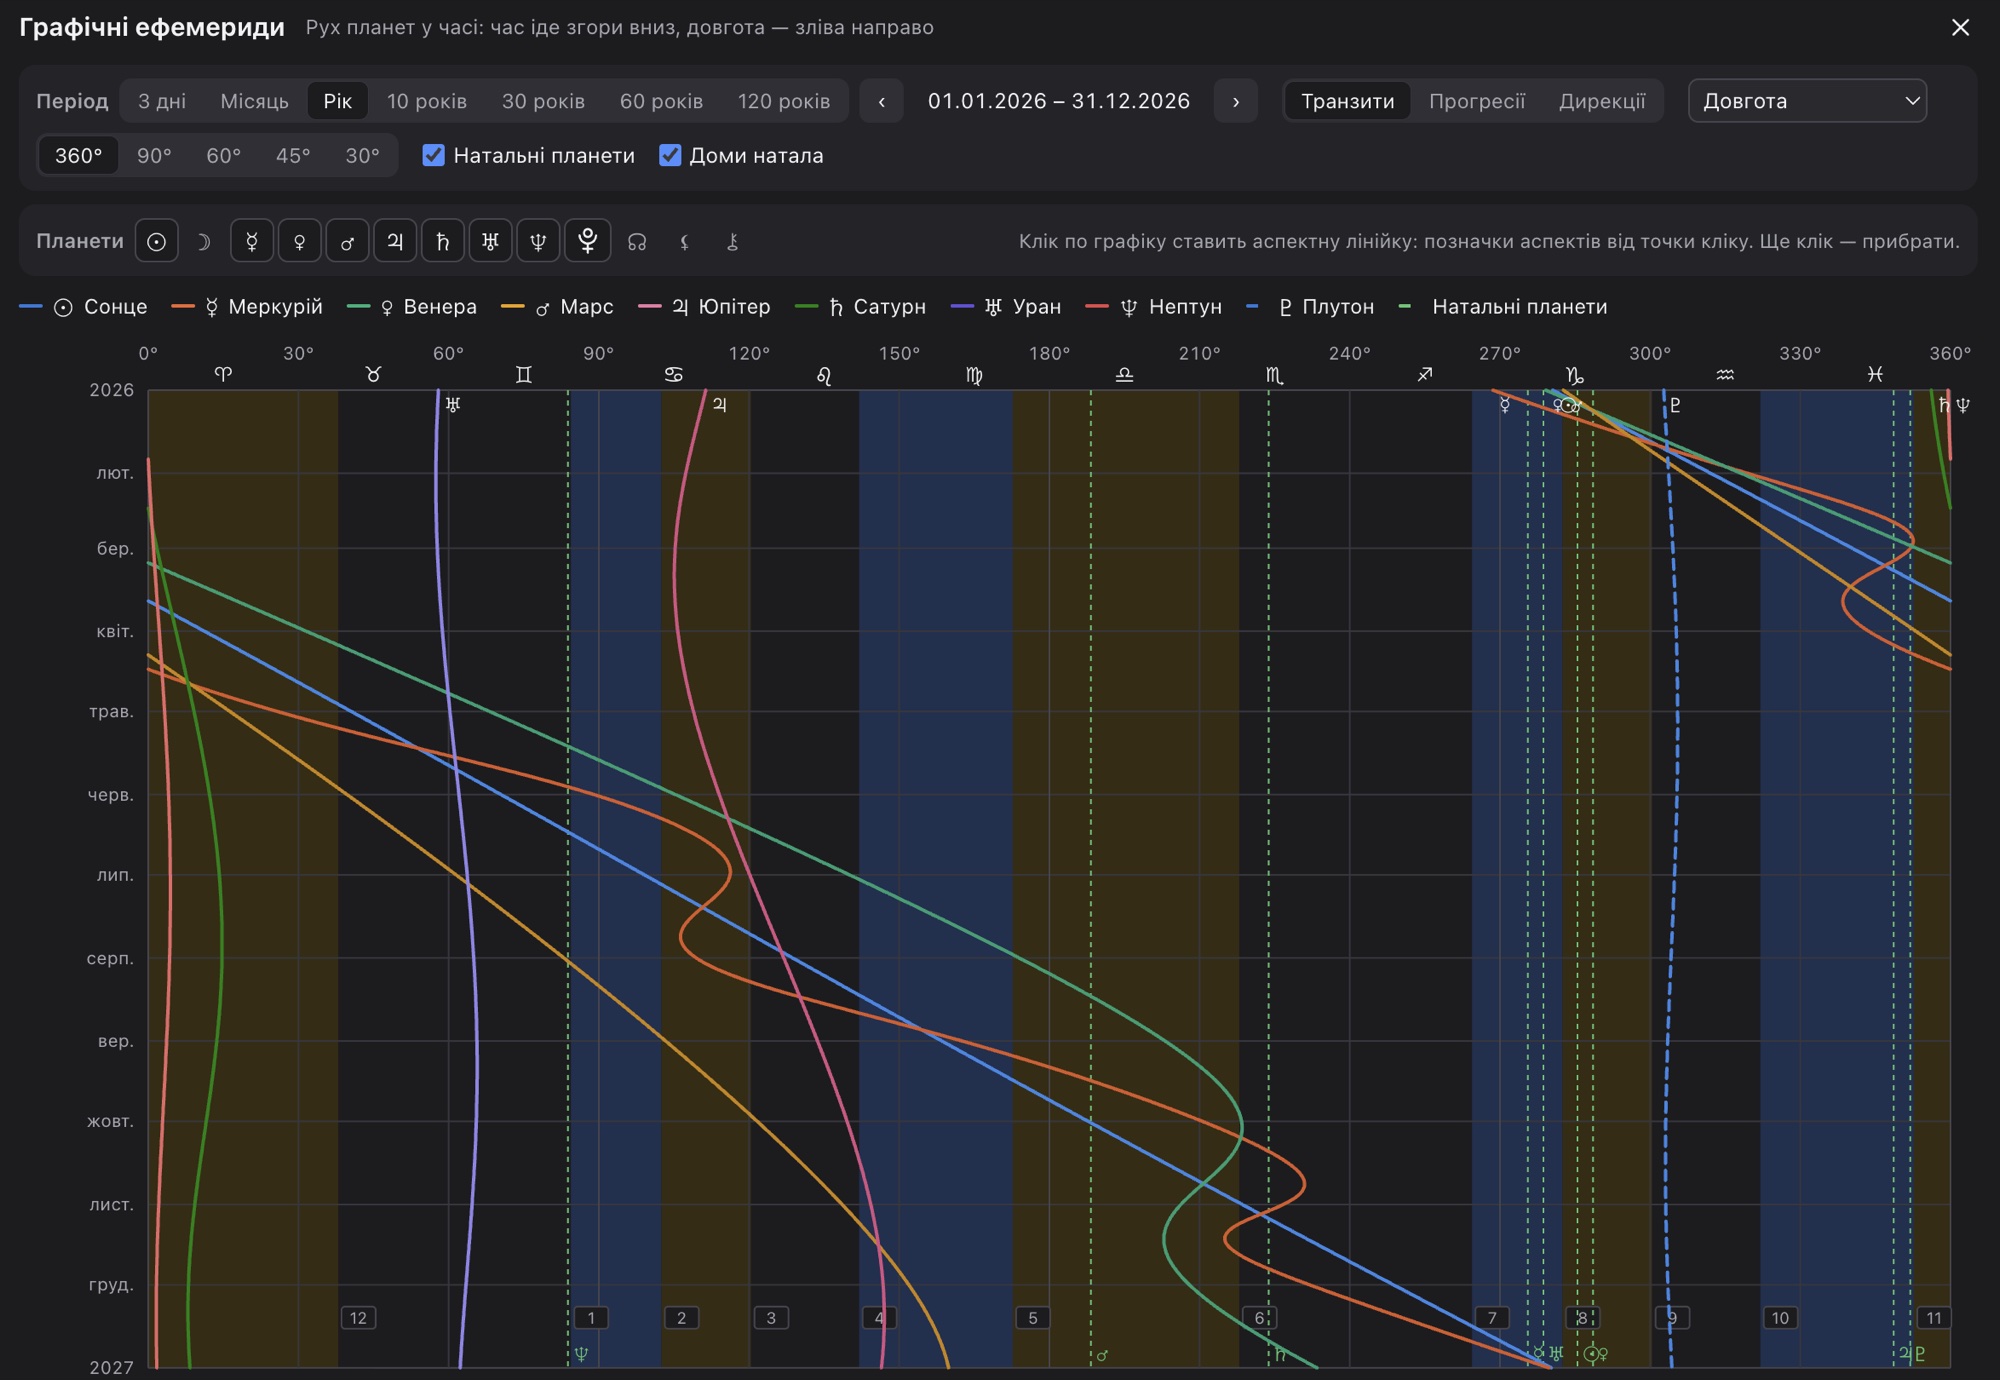Click the Сонце legend entry

pos(83,307)
